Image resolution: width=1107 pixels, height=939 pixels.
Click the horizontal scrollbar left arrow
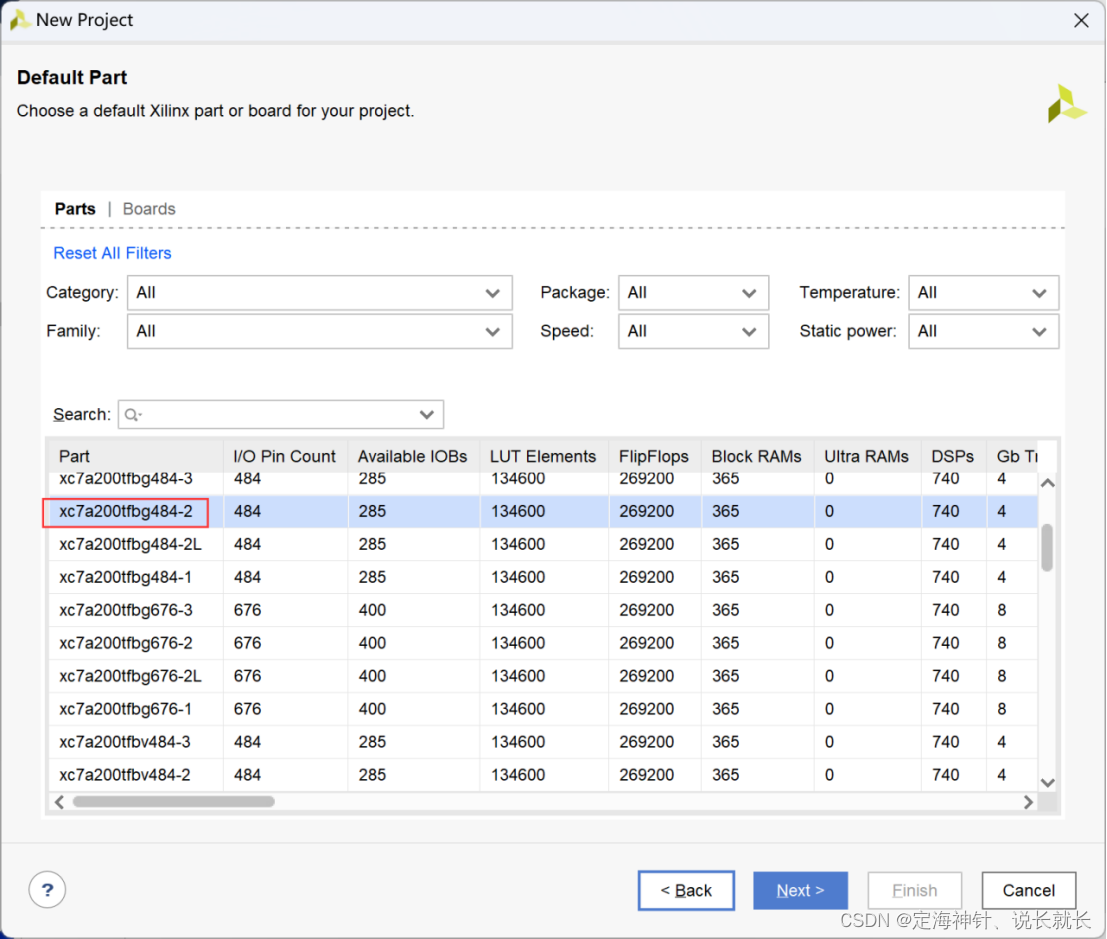[59, 802]
